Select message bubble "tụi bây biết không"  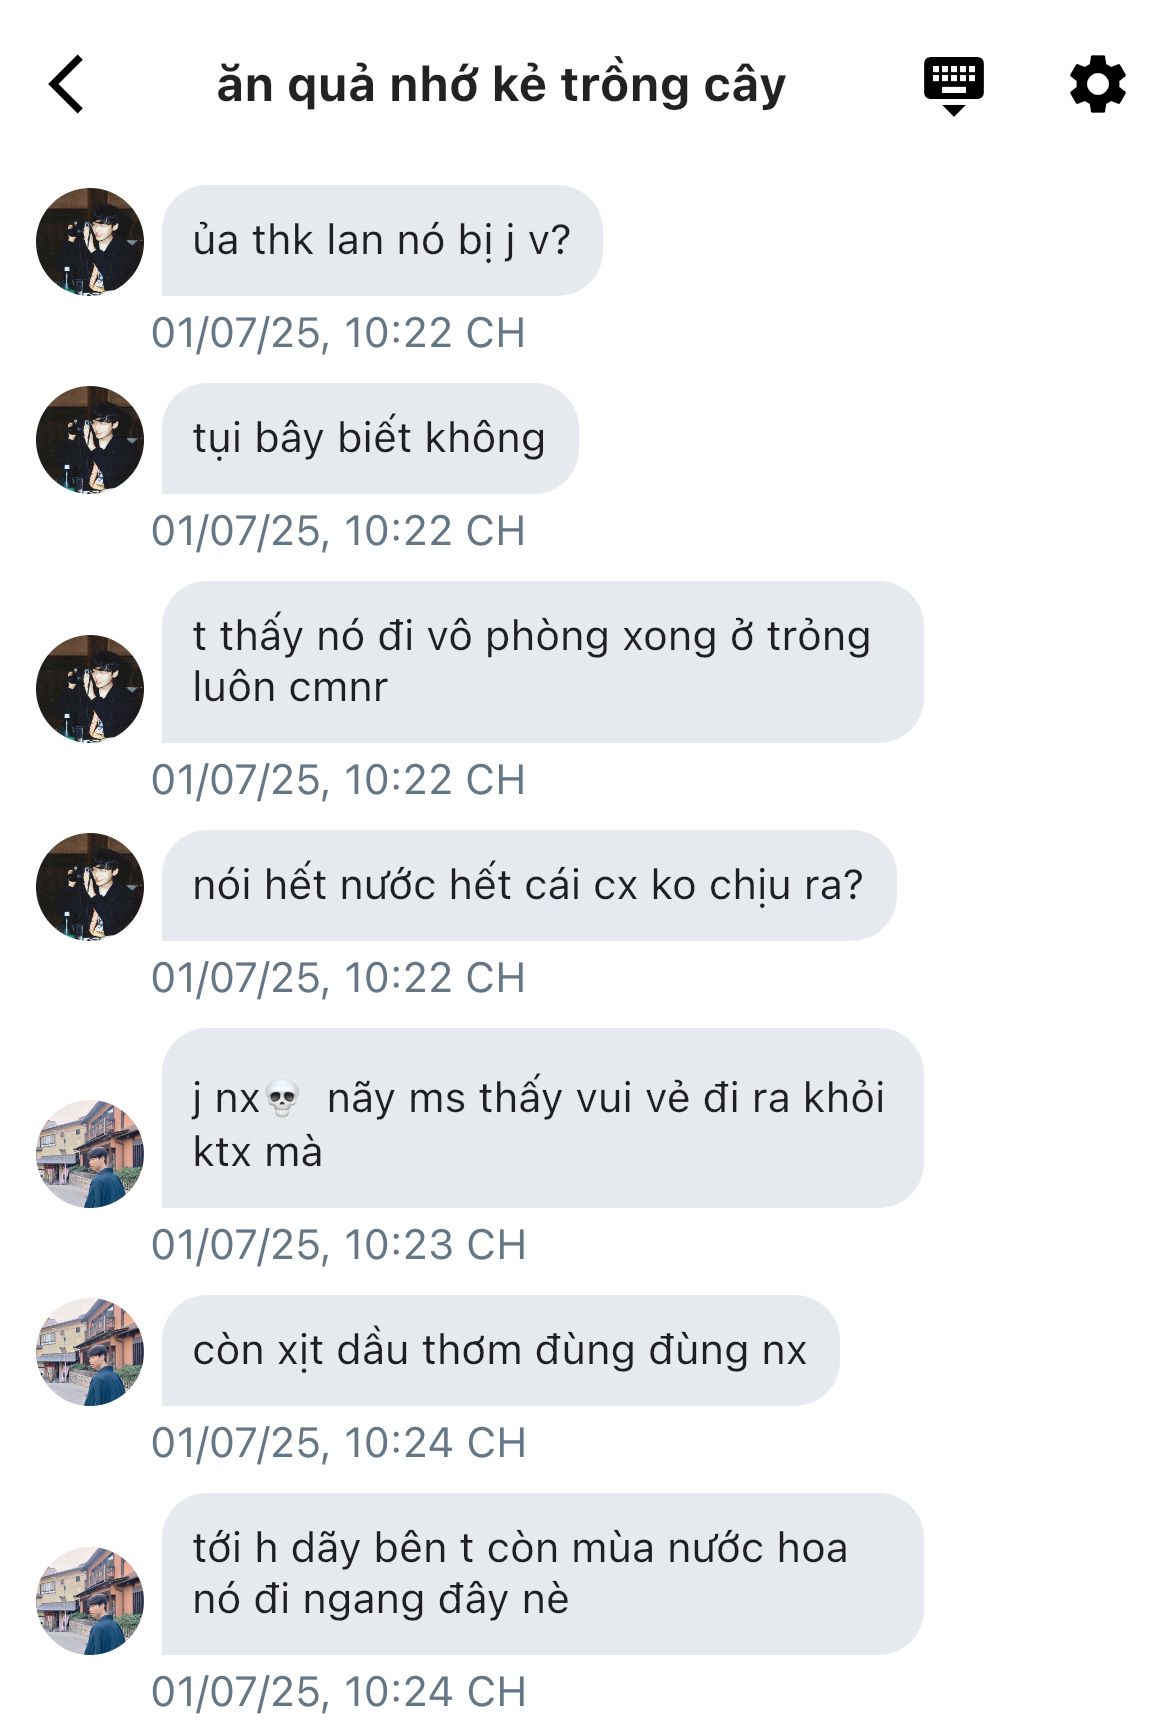tap(370, 438)
